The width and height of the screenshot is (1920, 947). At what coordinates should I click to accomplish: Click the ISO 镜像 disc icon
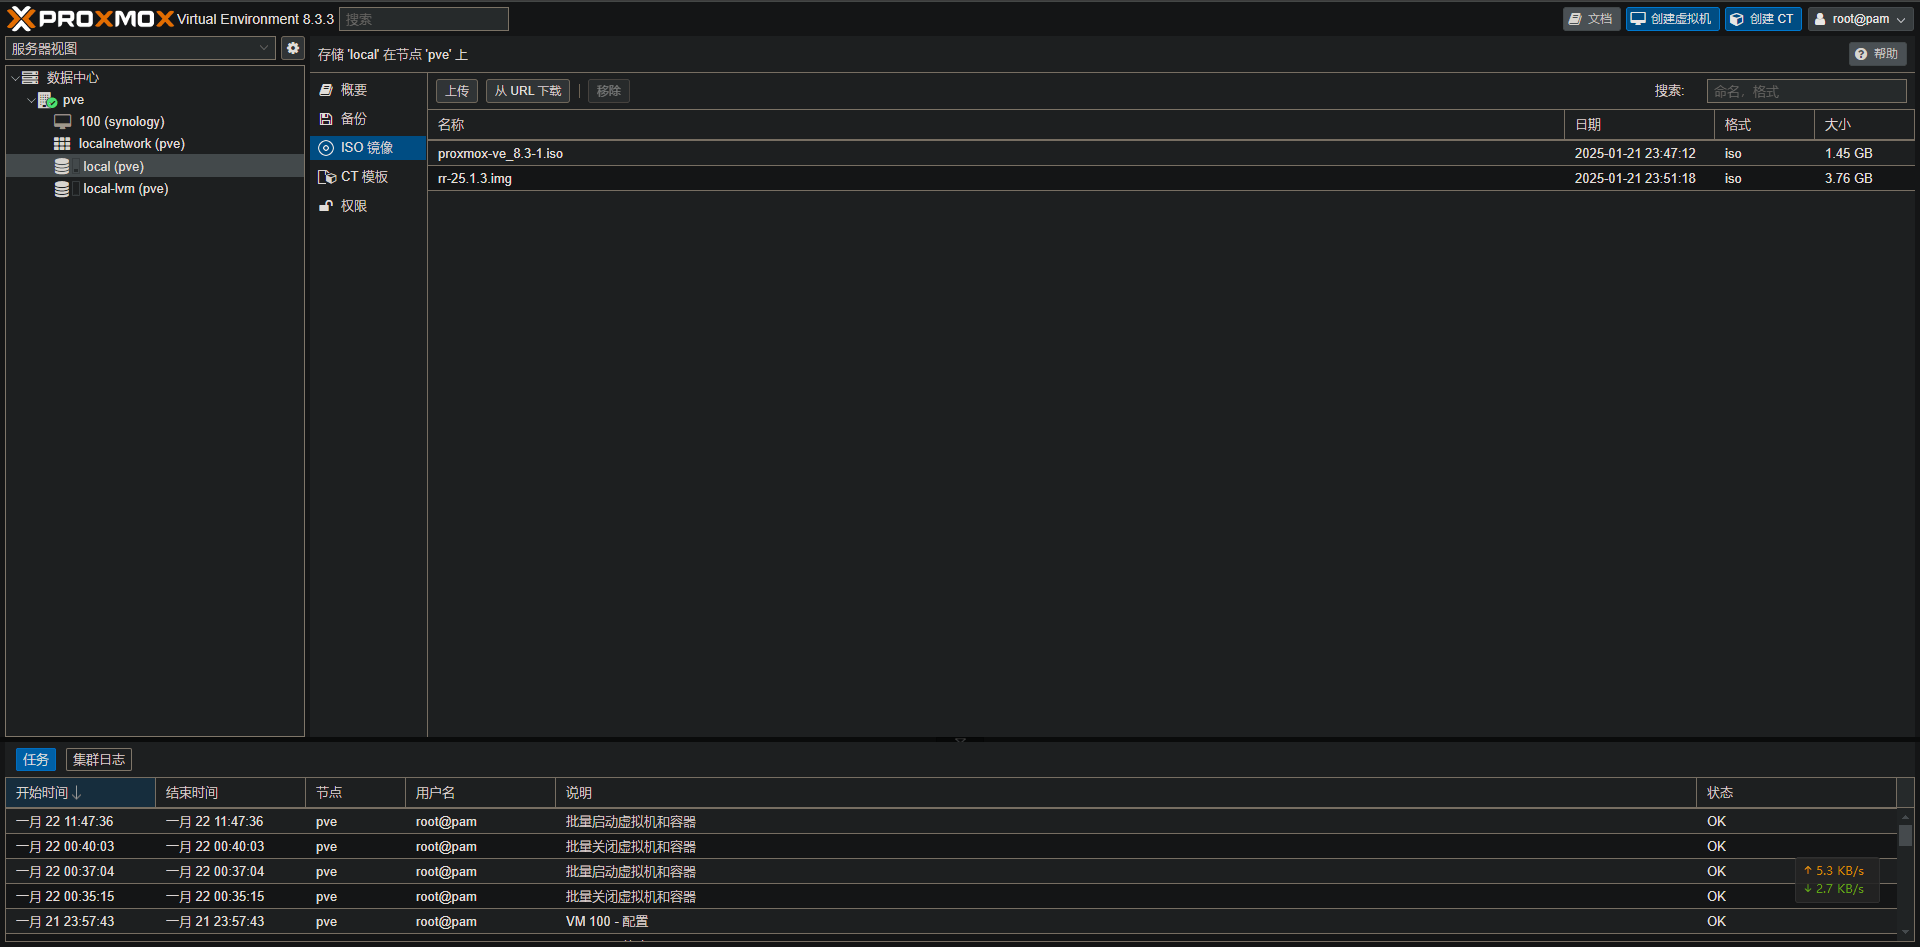tap(326, 148)
